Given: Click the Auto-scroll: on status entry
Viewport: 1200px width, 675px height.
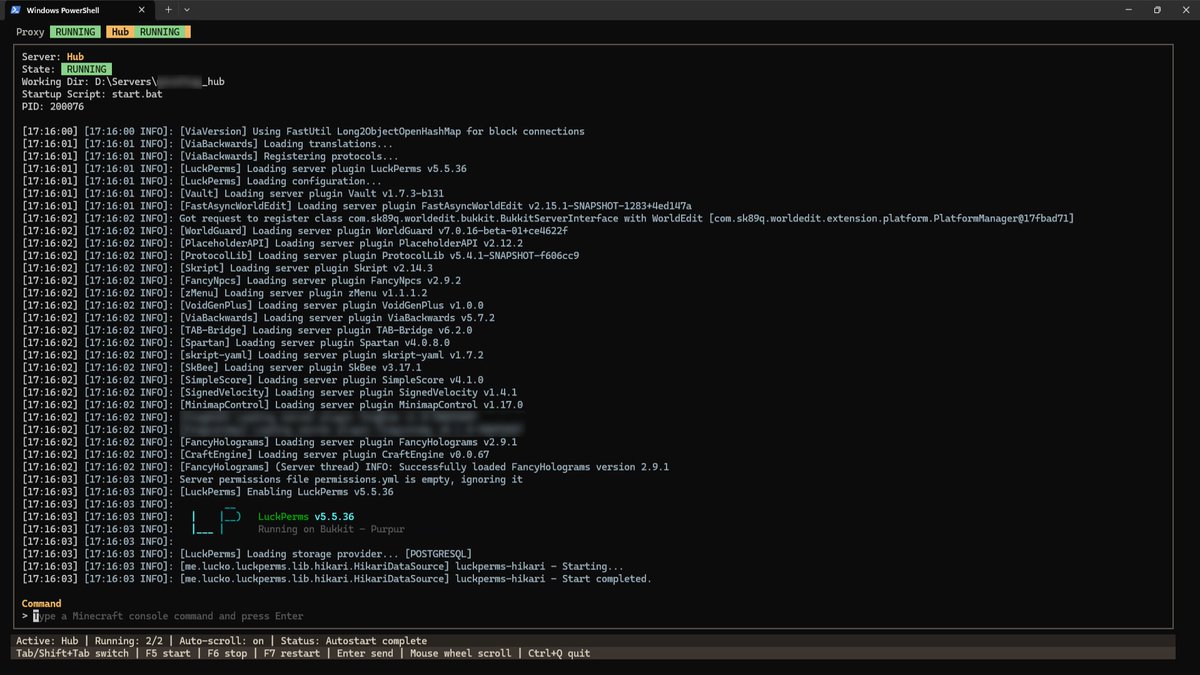Looking at the screenshot, I should click(x=222, y=641).
